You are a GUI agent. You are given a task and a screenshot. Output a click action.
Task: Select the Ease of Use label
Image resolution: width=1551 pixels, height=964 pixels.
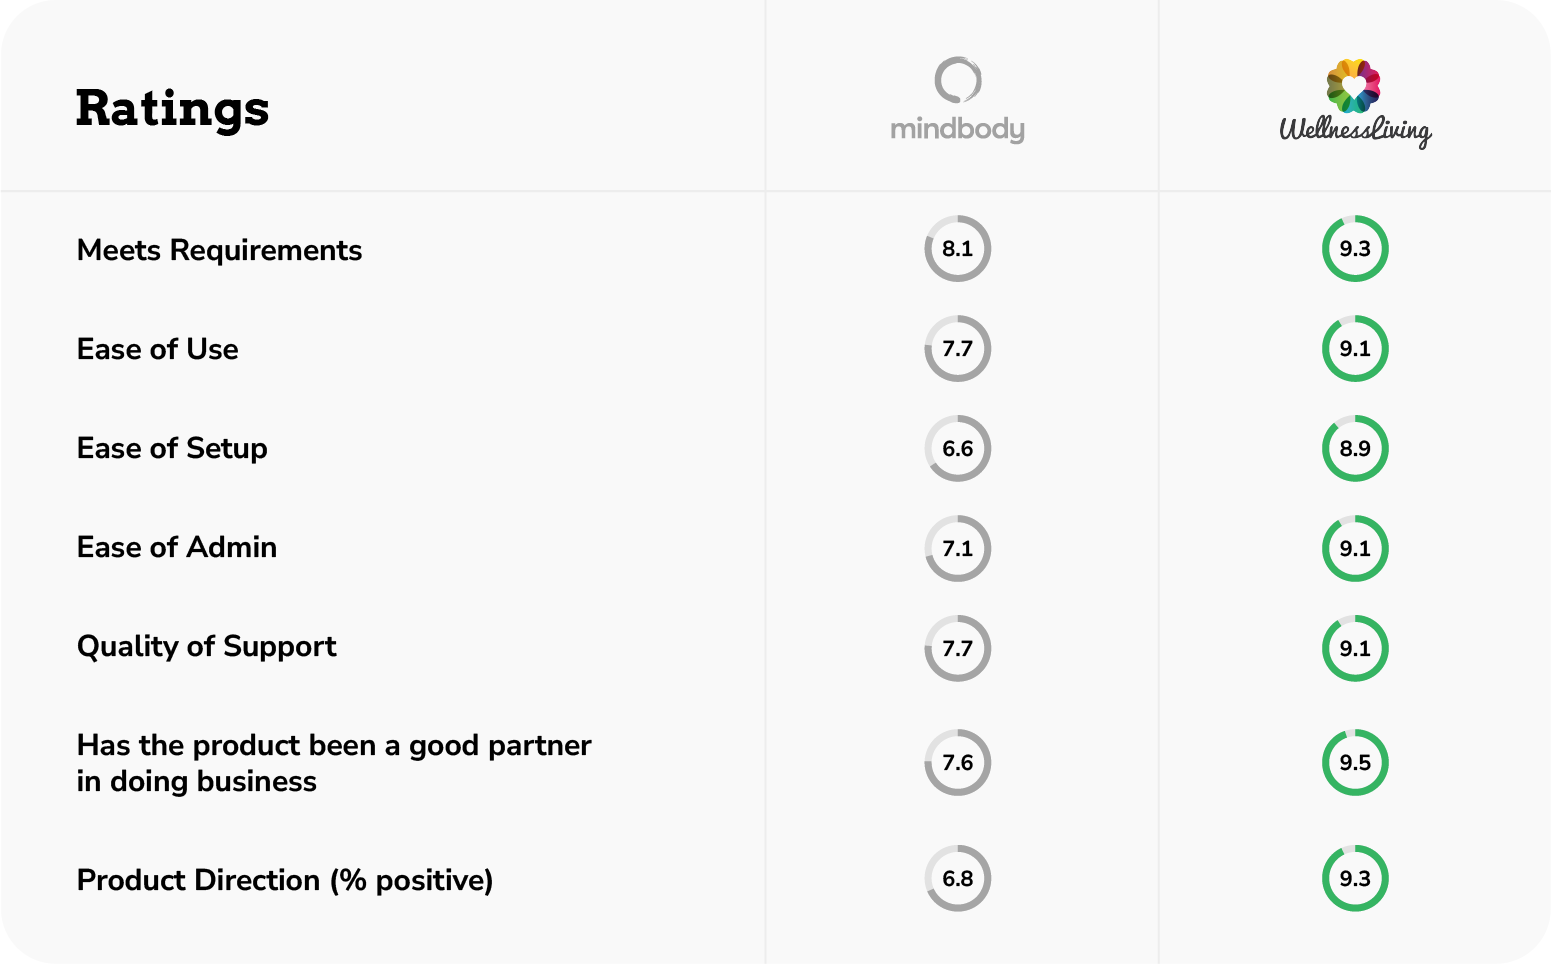click(x=157, y=349)
